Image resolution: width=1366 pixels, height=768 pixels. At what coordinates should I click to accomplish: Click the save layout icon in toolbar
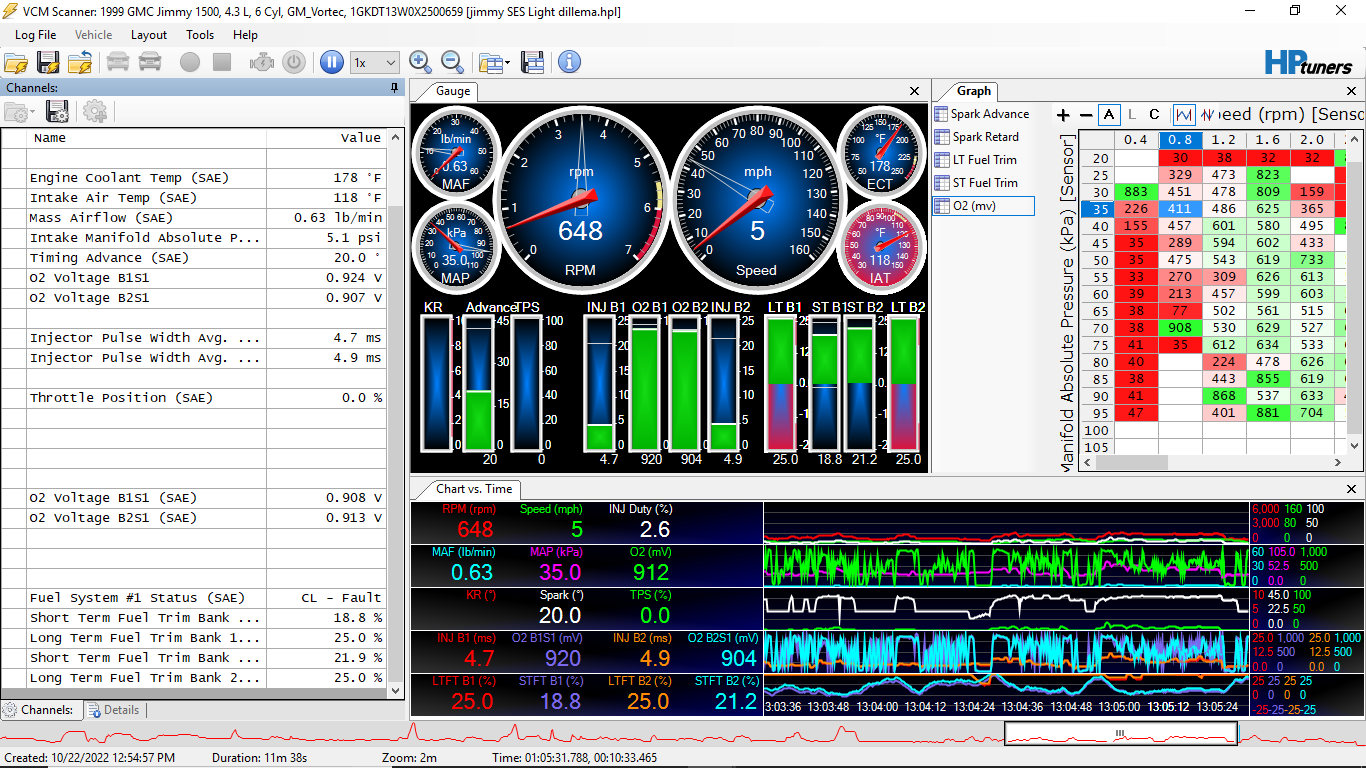pos(533,63)
